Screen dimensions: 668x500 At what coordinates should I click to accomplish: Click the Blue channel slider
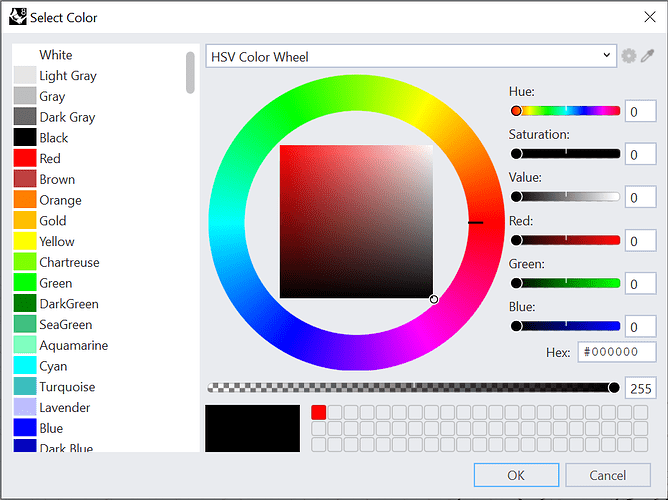[565, 326]
